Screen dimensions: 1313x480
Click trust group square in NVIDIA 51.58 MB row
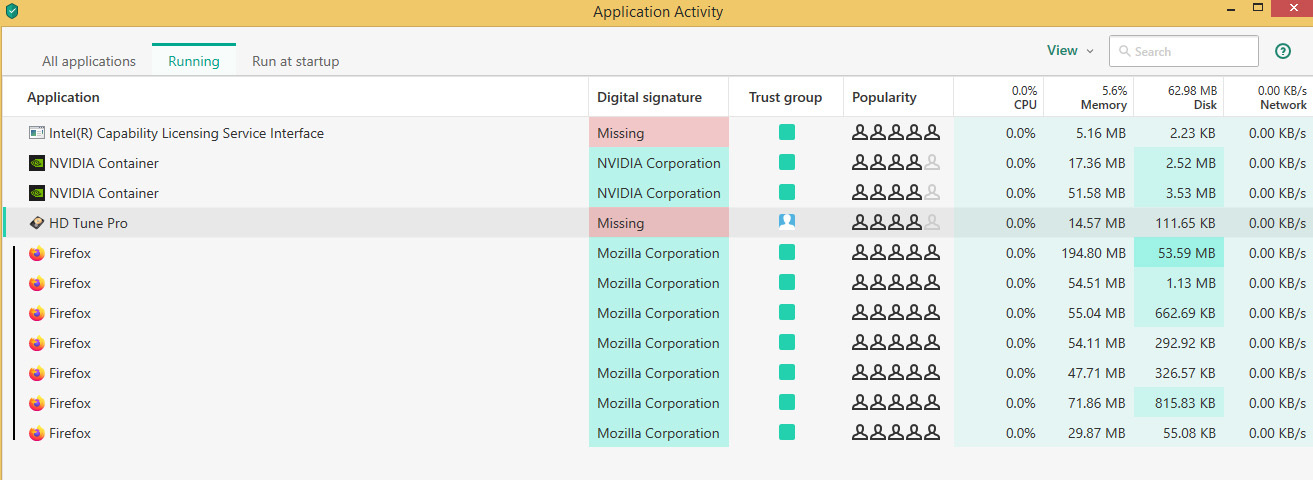[787, 192]
